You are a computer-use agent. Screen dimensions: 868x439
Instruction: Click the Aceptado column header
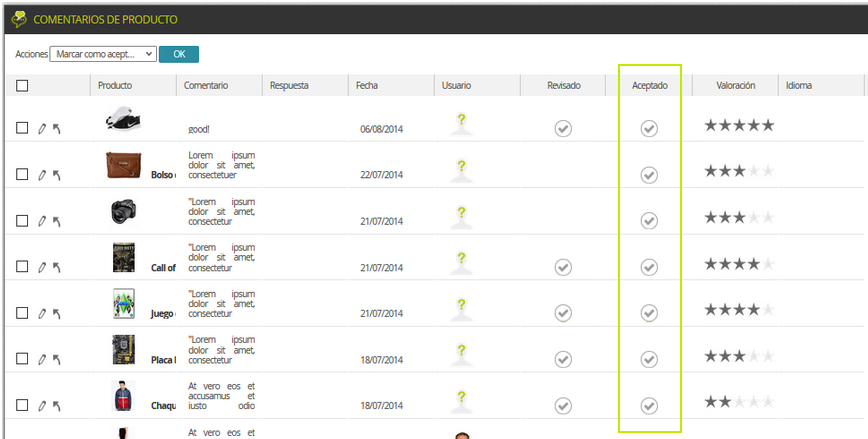pyautogui.click(x=649, y=85)
